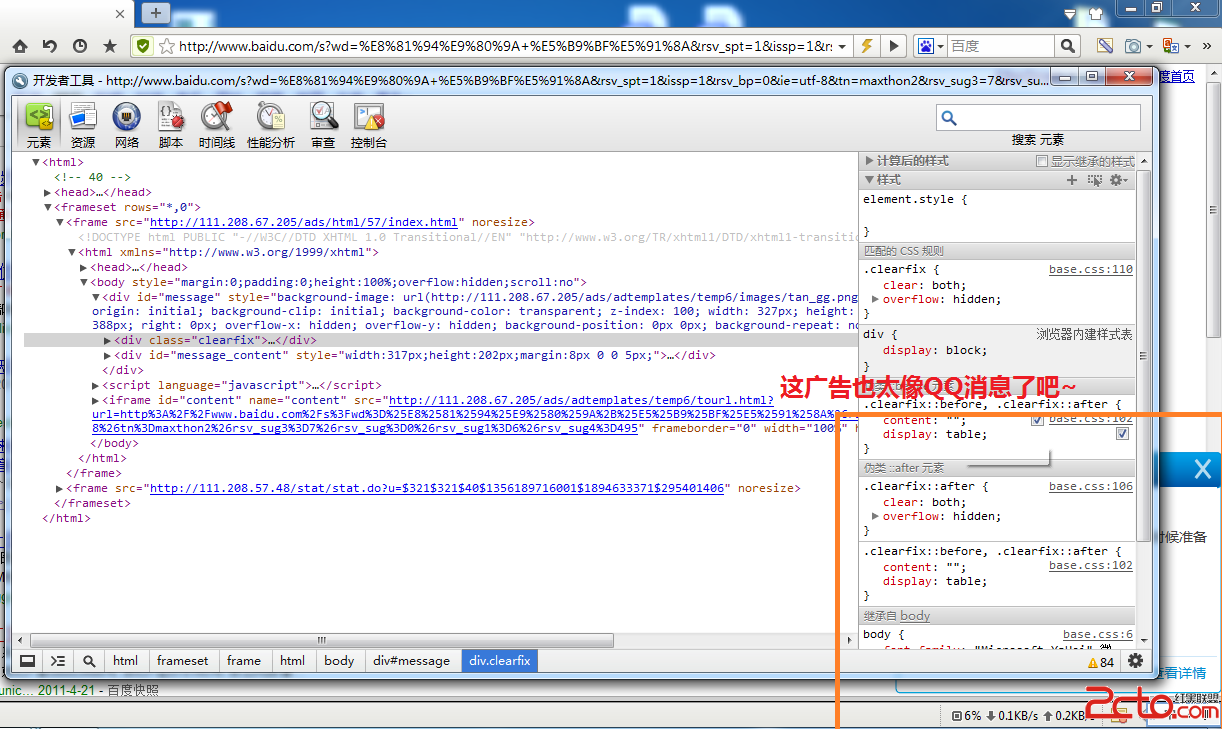
Task: Switch to the 网络 (Network) panel
Action: click(127, 125)
